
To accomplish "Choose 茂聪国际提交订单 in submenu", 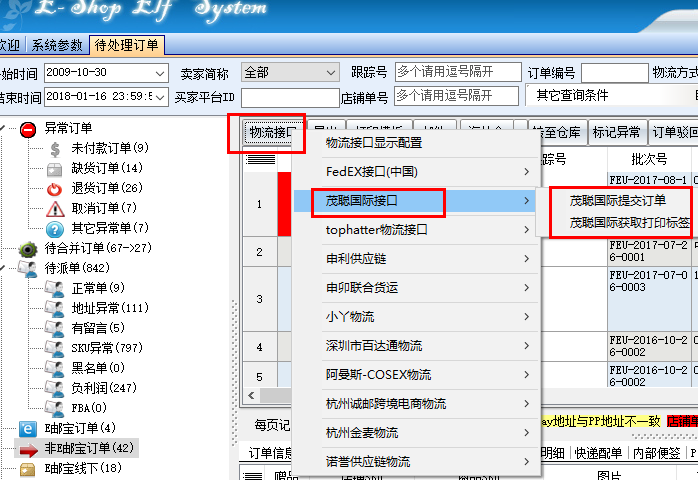I will pos(617,201).
